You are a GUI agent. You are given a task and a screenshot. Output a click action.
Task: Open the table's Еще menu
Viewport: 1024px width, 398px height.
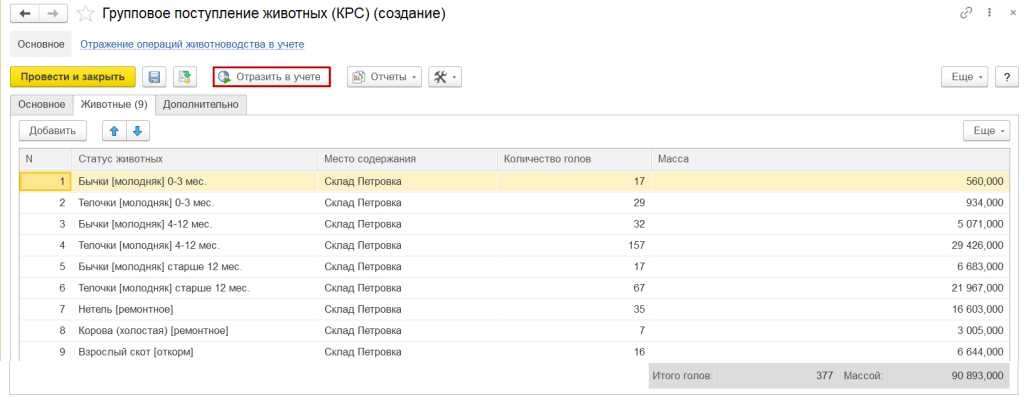coord(987,131)
